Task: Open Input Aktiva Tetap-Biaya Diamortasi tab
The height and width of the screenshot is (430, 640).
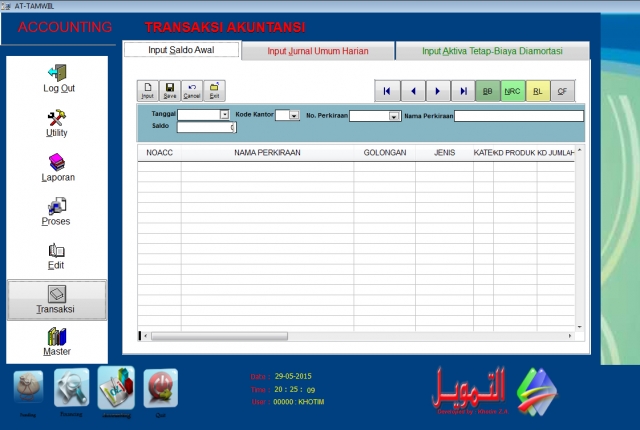Action: point(491,51)
